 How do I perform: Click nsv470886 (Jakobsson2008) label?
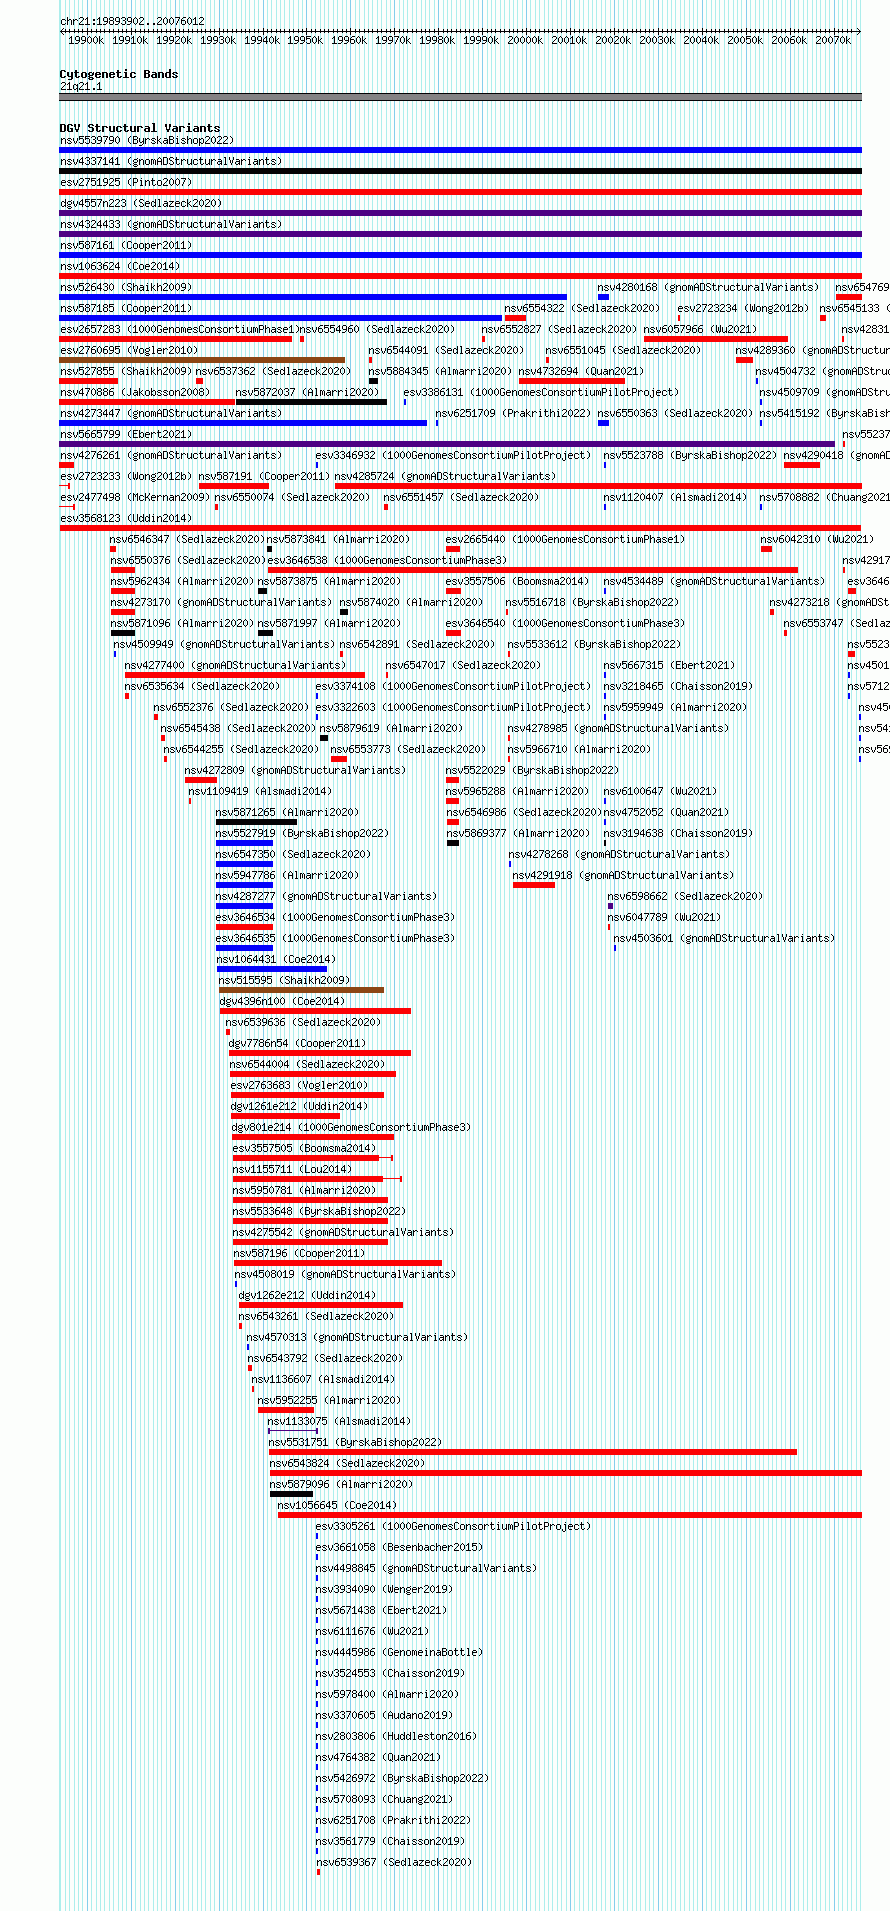tap(135, 392)
